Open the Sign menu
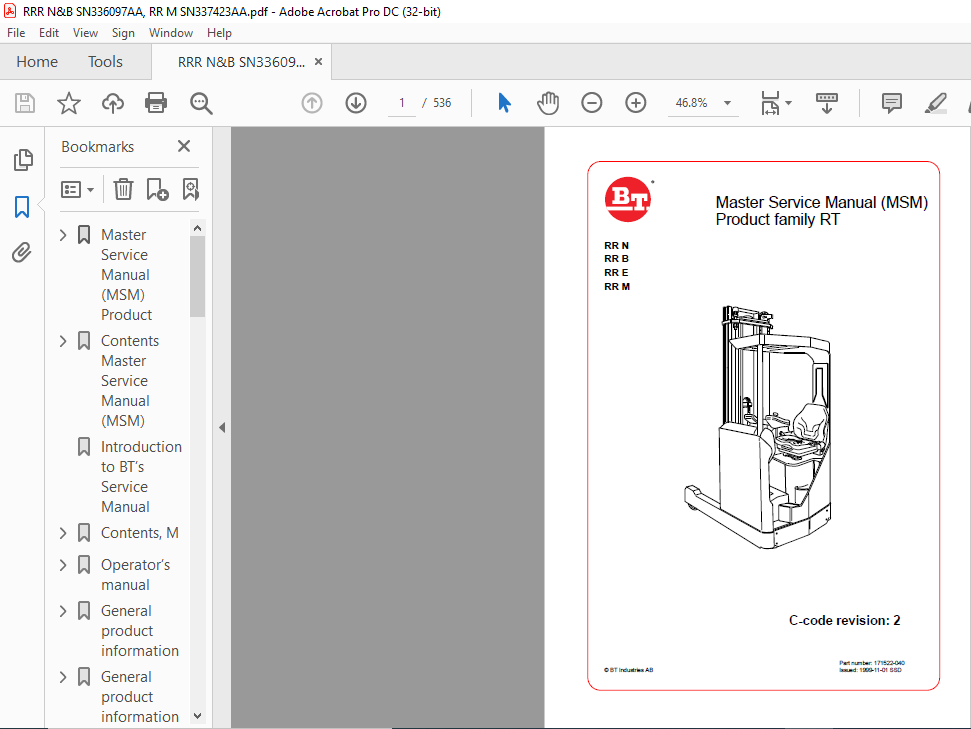This screenshot has width=971, height=729. click(x=123, y=33)
